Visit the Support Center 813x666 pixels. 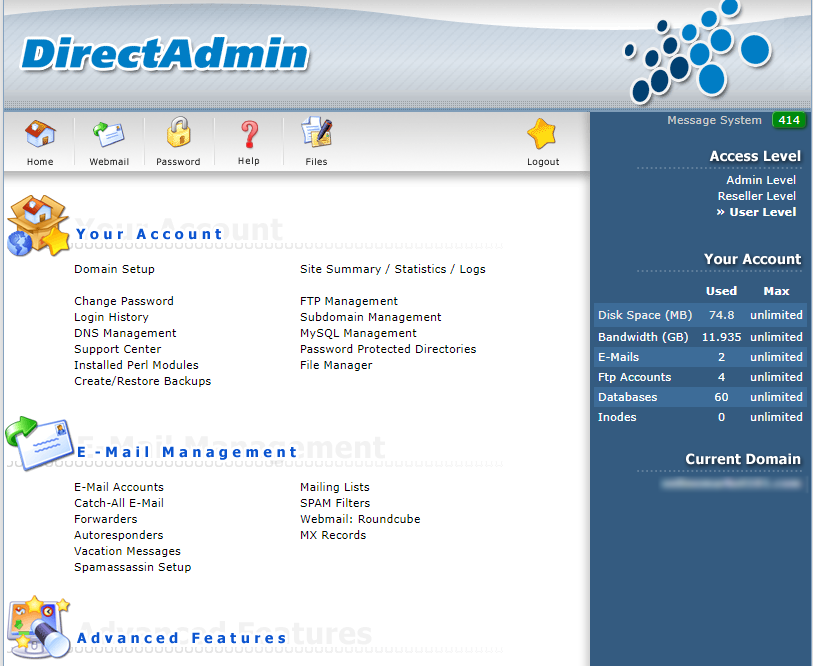click(118, 350)
